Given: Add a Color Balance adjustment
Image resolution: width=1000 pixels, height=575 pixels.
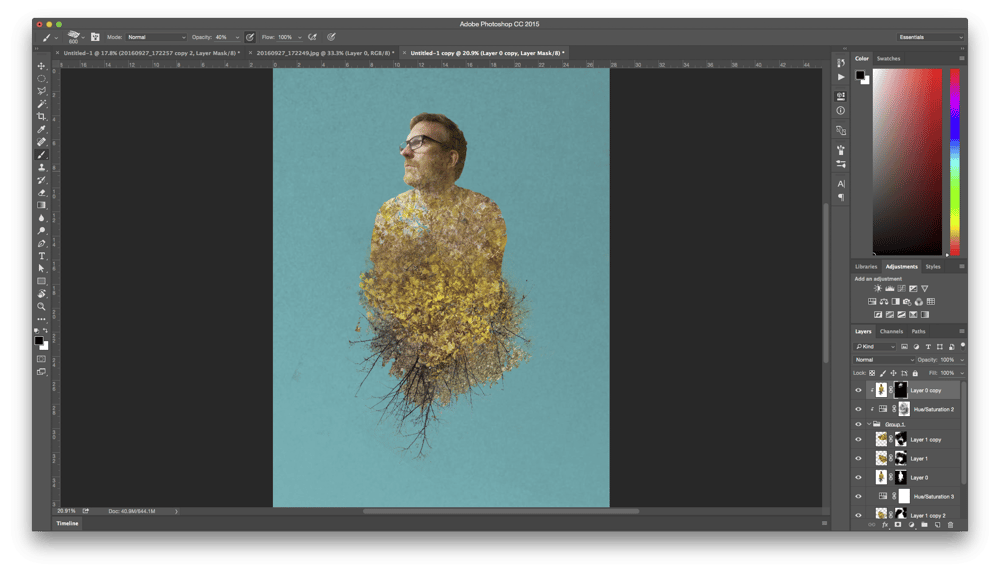Looking at the screenshot, I should 884,302.
